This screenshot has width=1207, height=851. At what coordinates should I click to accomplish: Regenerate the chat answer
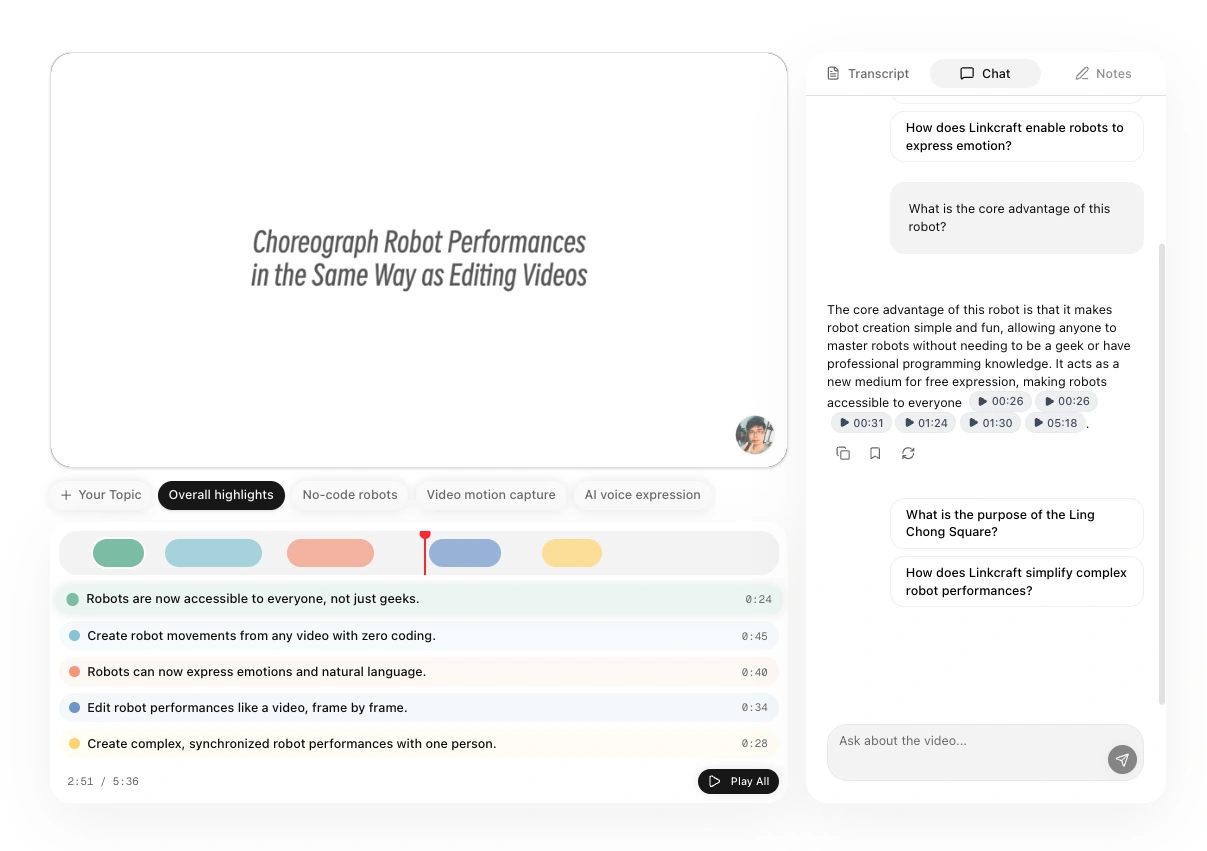(x=908, y=453)
